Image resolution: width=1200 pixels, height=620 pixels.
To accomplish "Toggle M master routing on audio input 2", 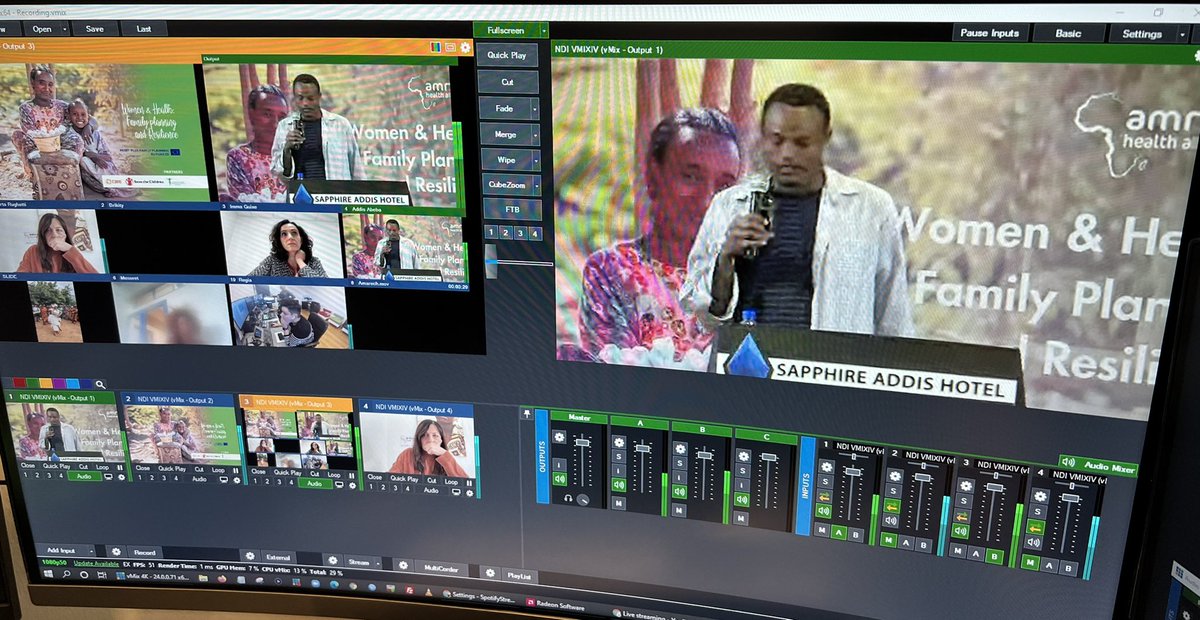I will (x=888, y=540).
